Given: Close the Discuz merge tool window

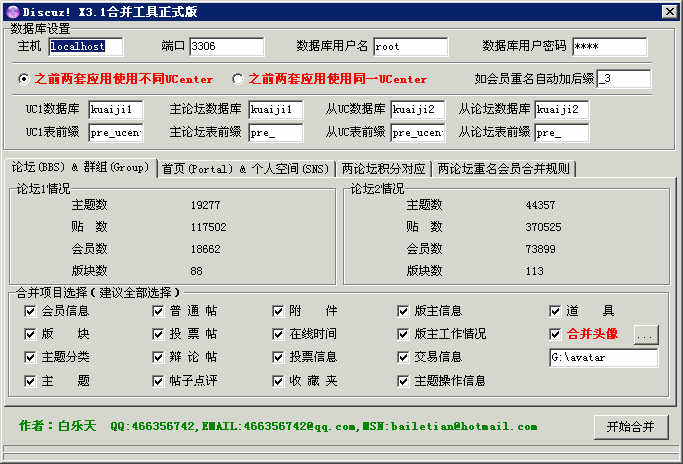Looking at the screenshot, I should tap(670, 10).
